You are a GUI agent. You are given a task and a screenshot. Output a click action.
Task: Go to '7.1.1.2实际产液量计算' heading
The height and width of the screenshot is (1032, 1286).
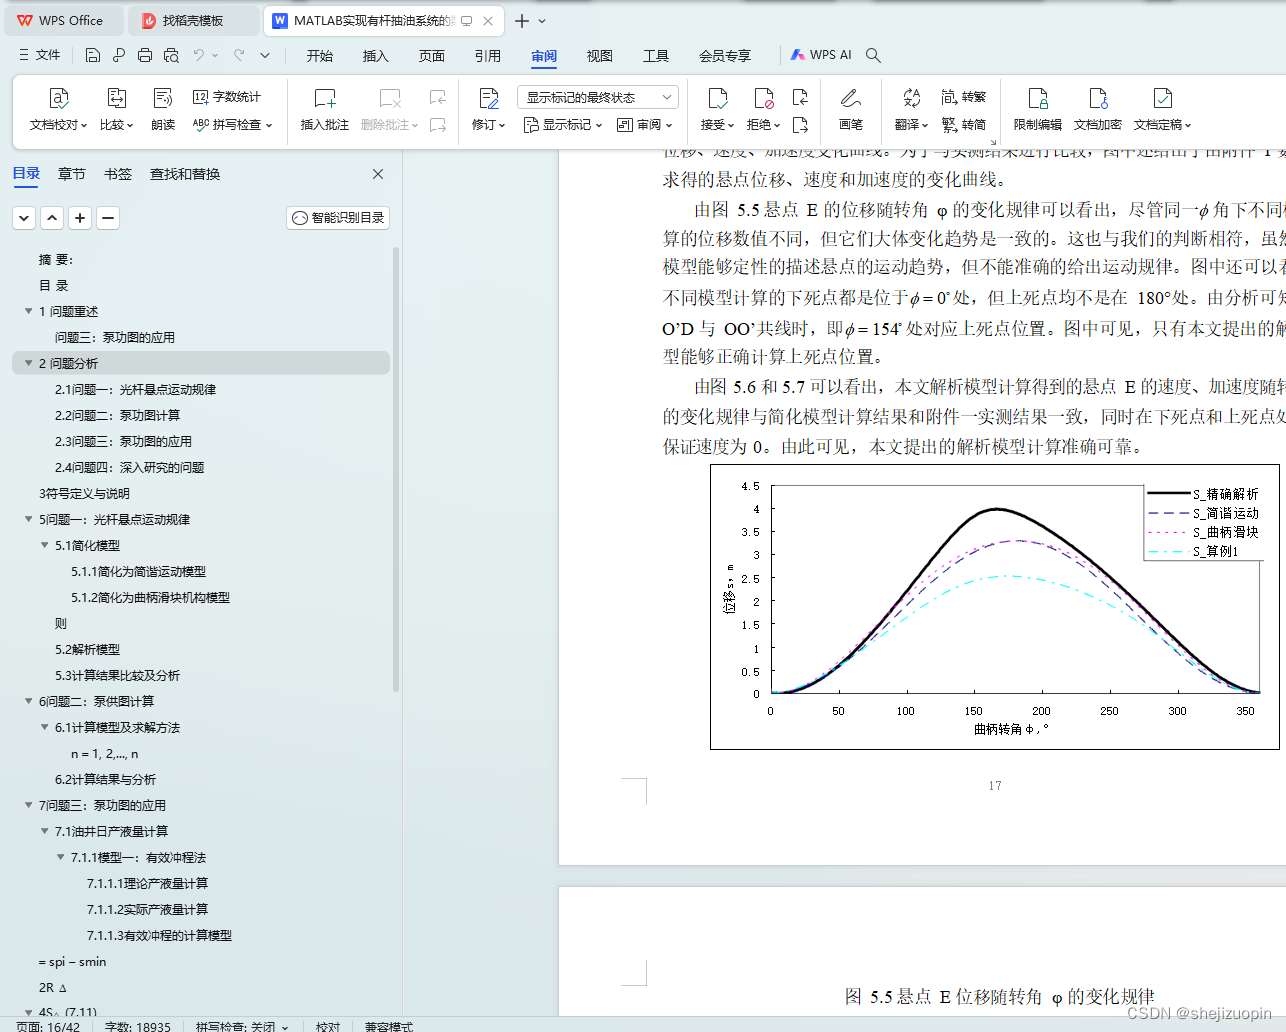tap(147, 909)
